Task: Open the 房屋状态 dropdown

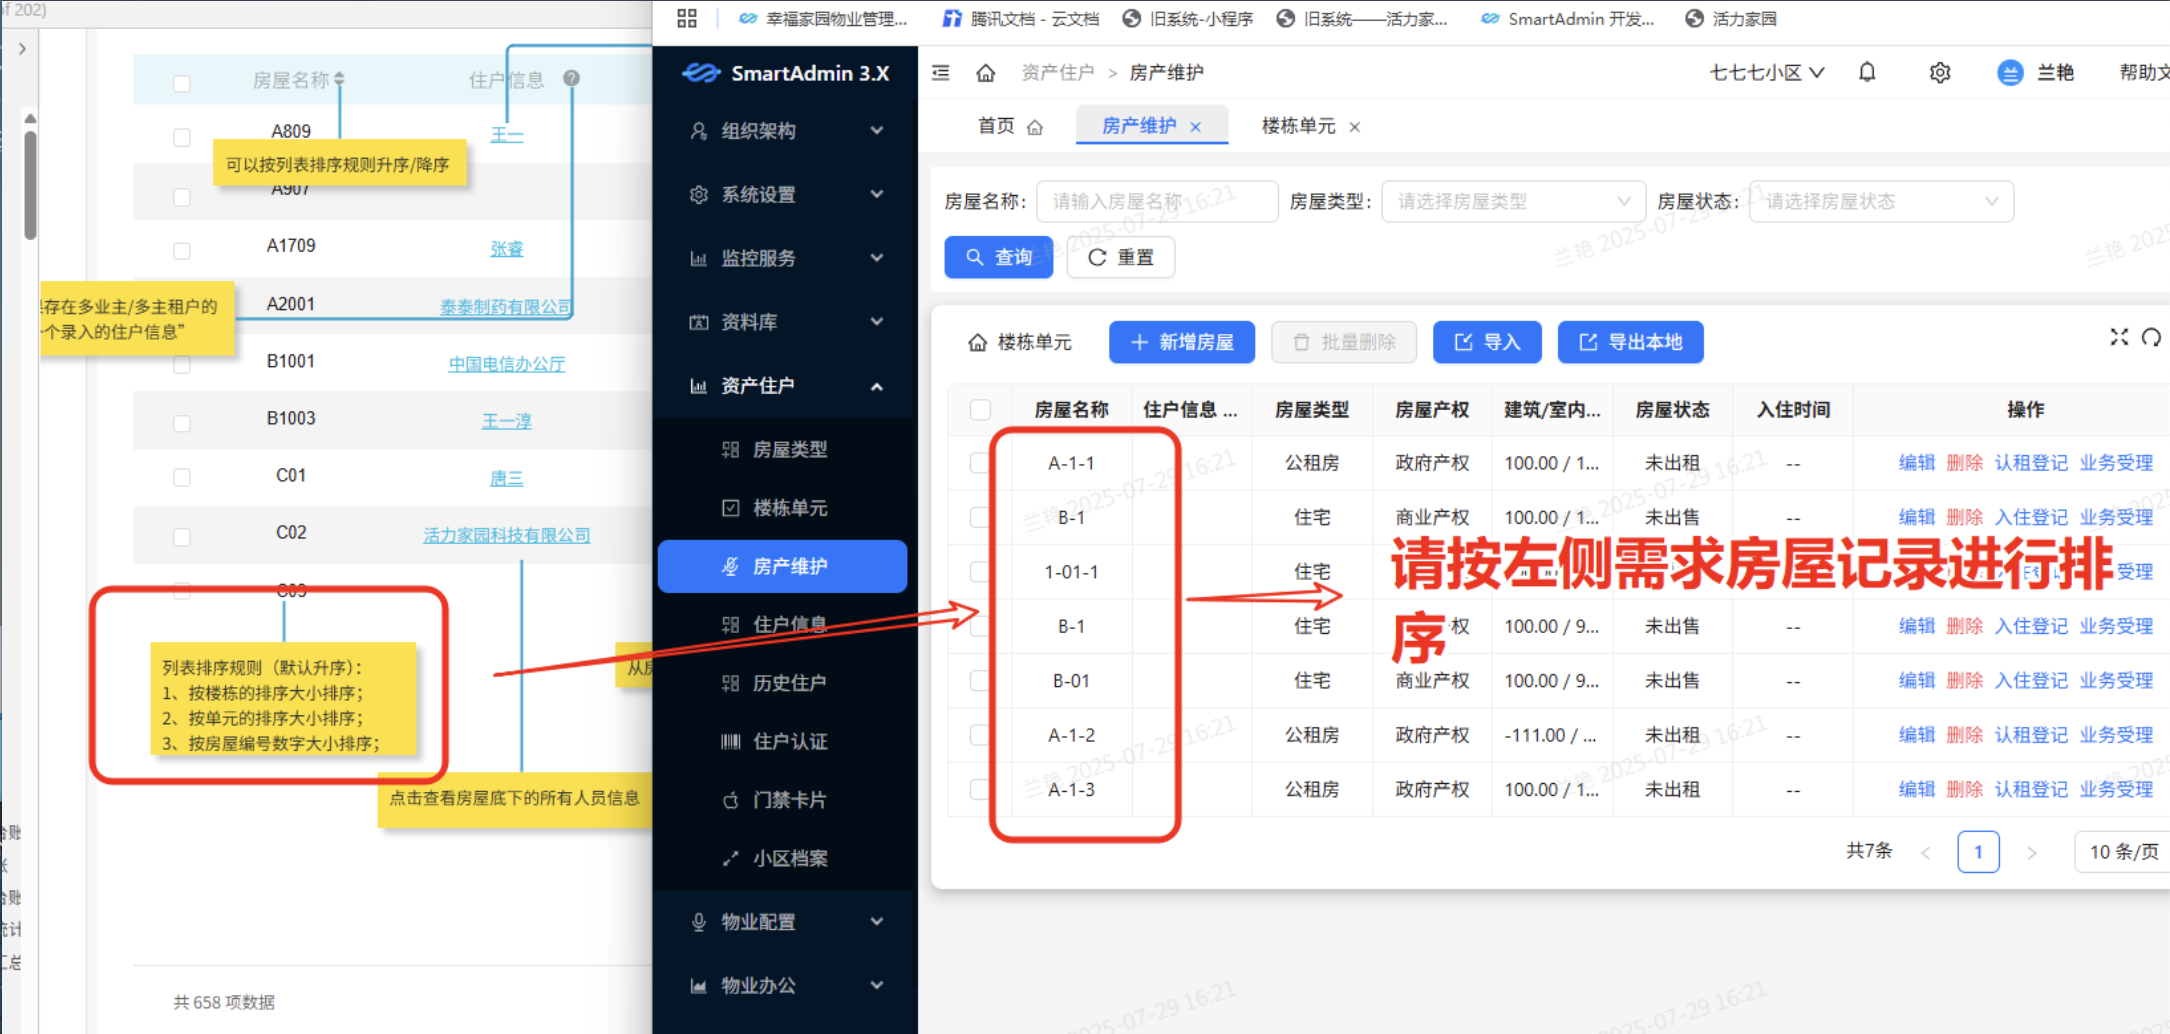Action: tap(1880, 202)
